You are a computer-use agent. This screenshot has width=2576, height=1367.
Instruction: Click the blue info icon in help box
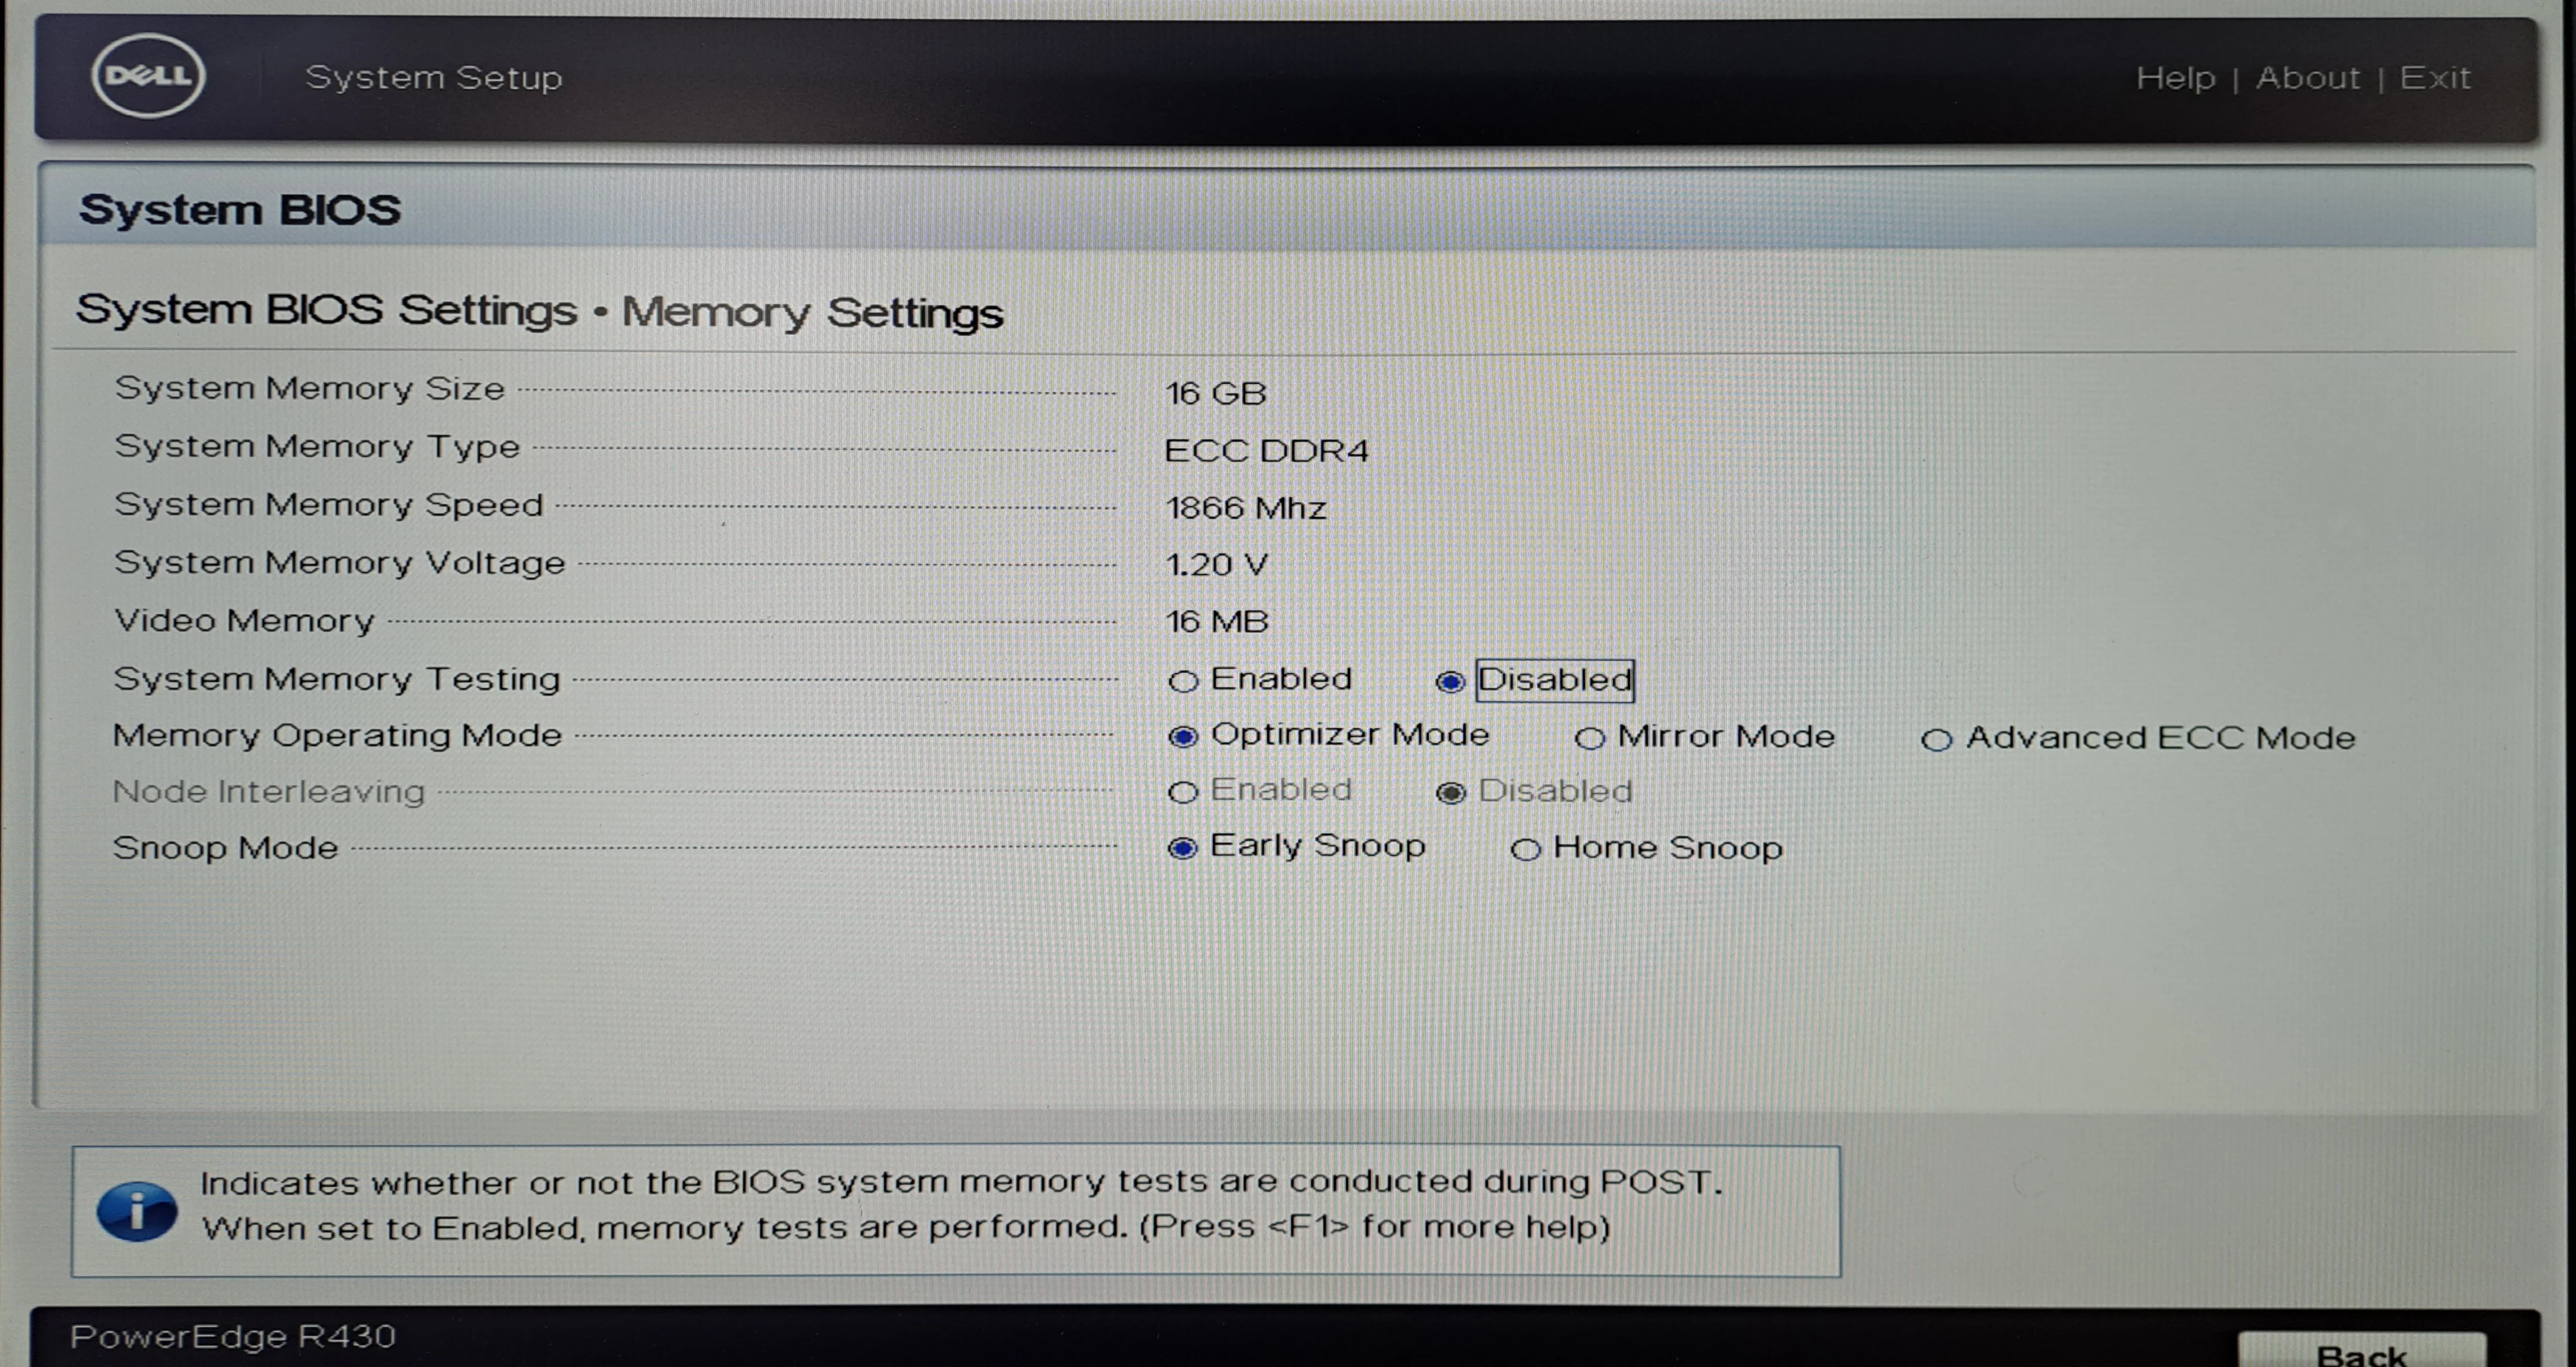(137, 1211)
